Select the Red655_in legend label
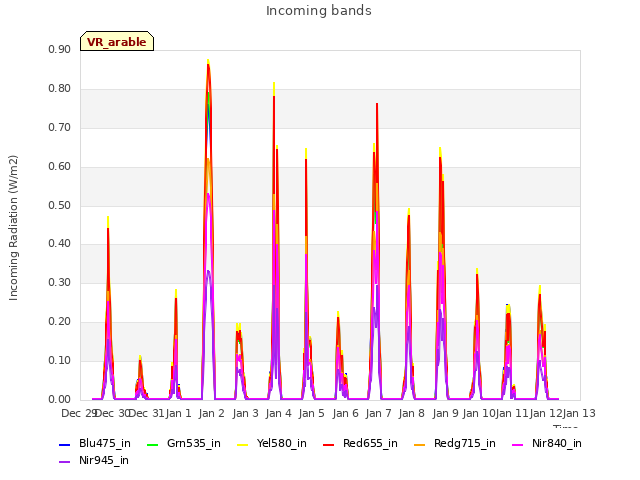640x480 pixels. (370, 444)
